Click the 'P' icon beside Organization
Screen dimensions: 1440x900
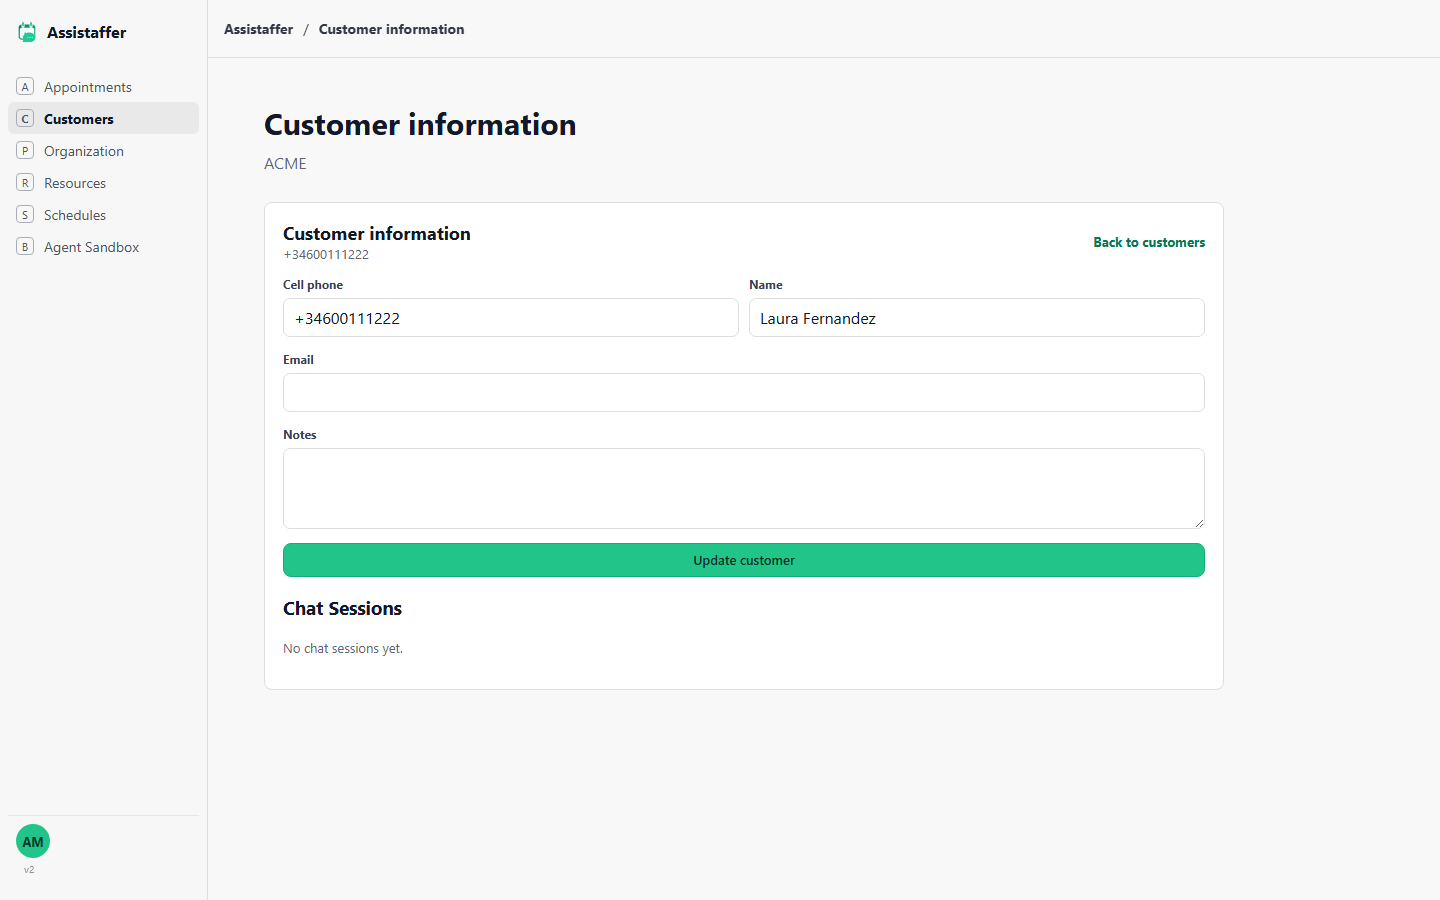click(x=25, y=151)
